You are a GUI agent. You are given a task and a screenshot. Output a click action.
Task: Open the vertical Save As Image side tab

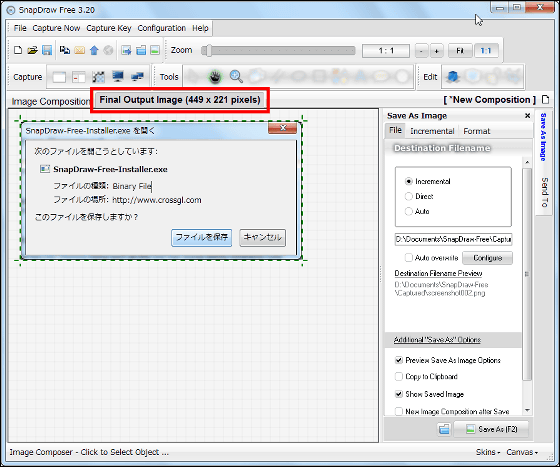point(543,137)
